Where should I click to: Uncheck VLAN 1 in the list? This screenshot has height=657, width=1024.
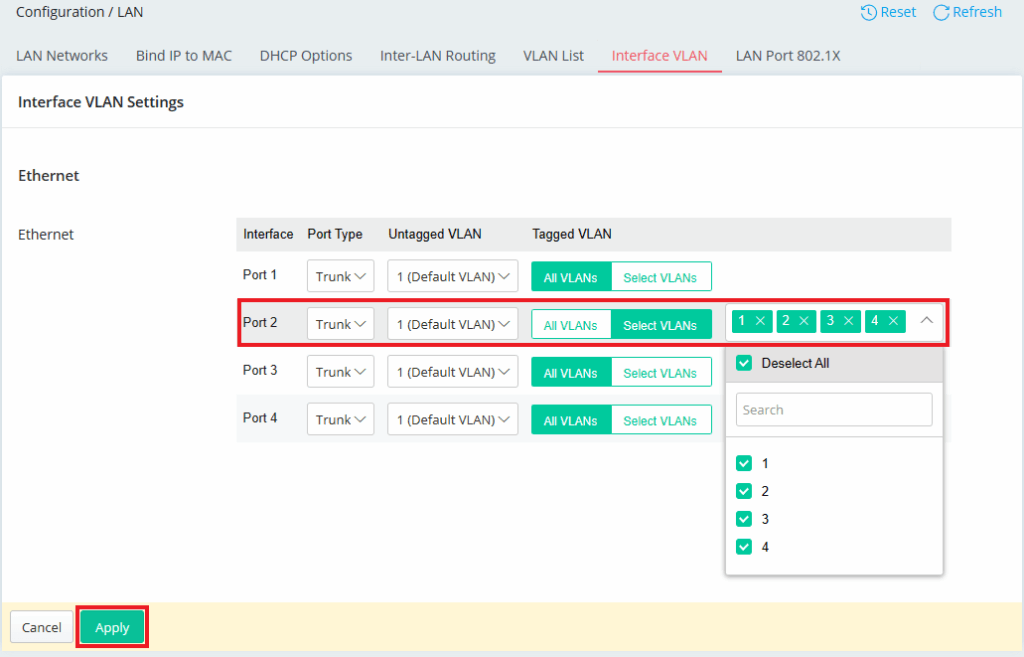tap(744, 463)
